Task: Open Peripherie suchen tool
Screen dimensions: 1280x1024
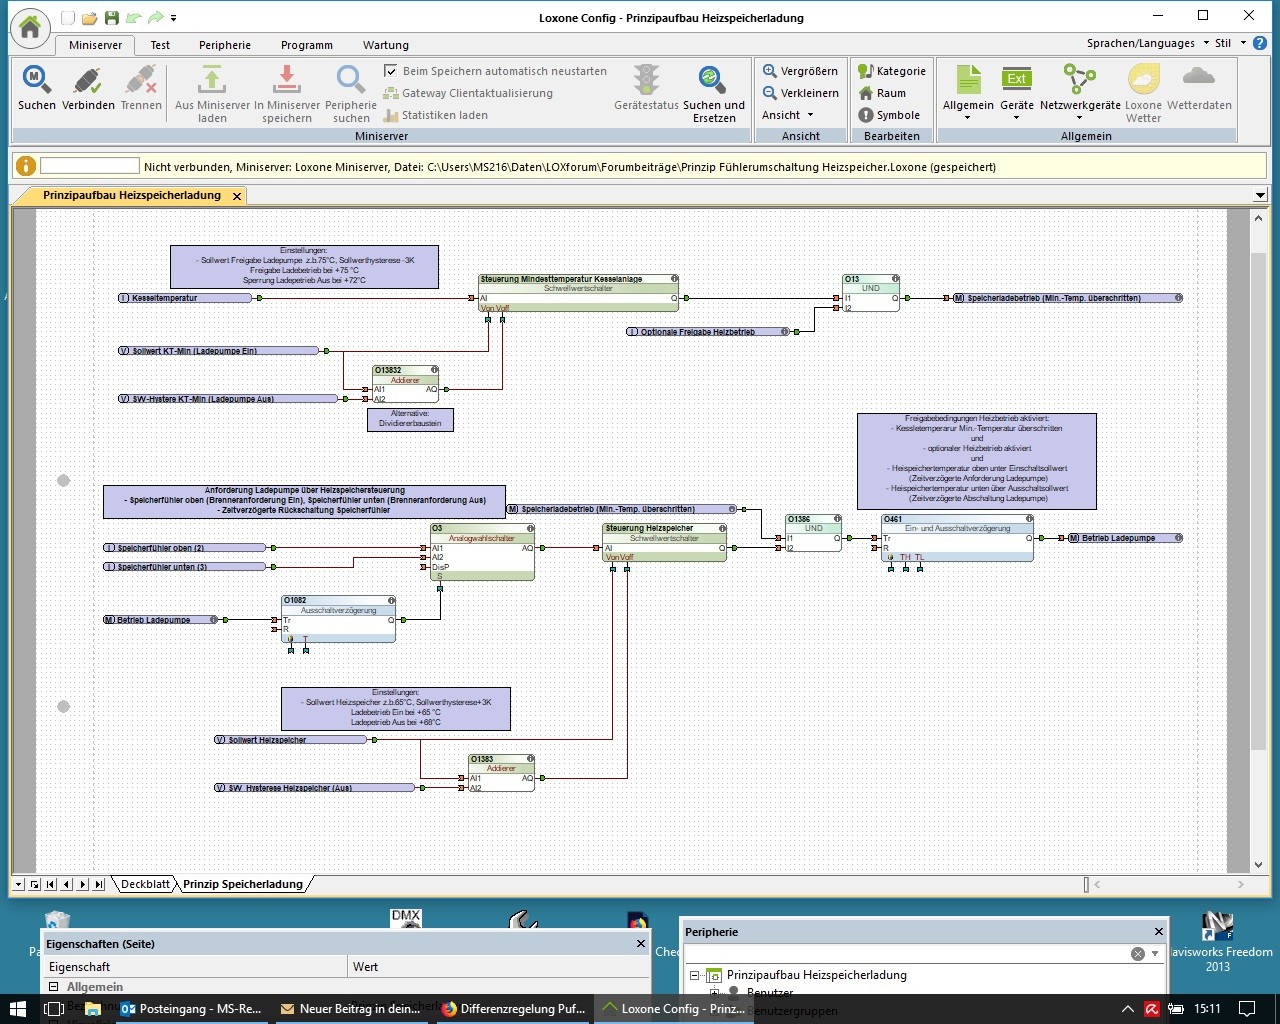Action: (351, 80)
